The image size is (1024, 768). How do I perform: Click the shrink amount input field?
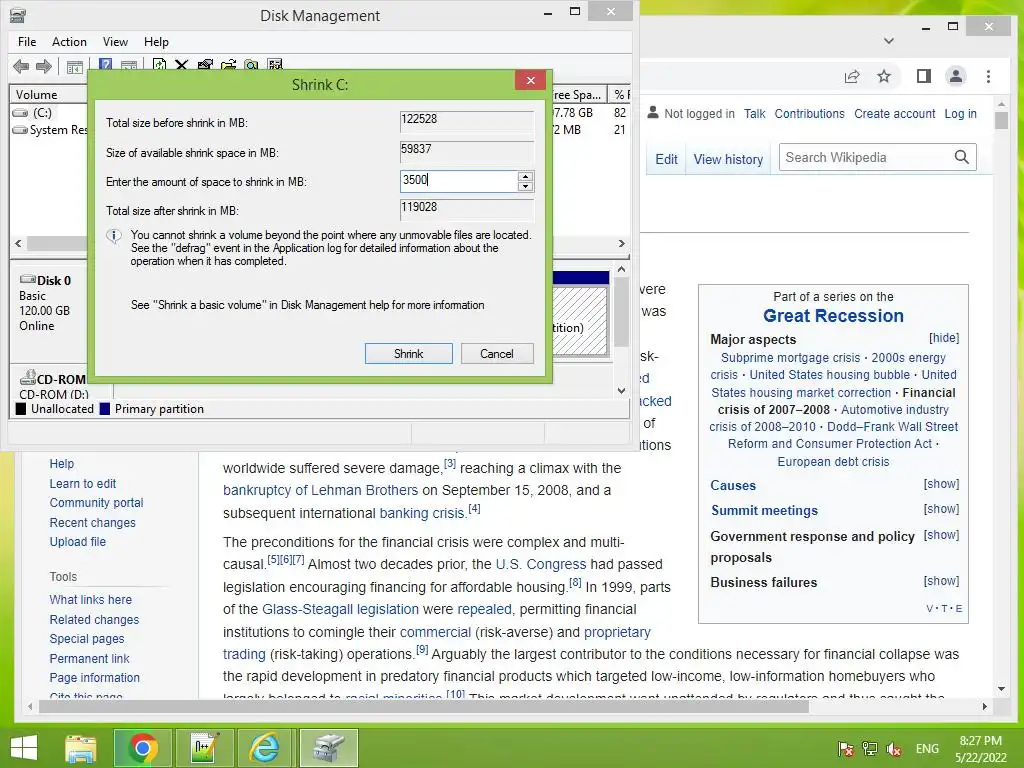(x=458, y=181)
